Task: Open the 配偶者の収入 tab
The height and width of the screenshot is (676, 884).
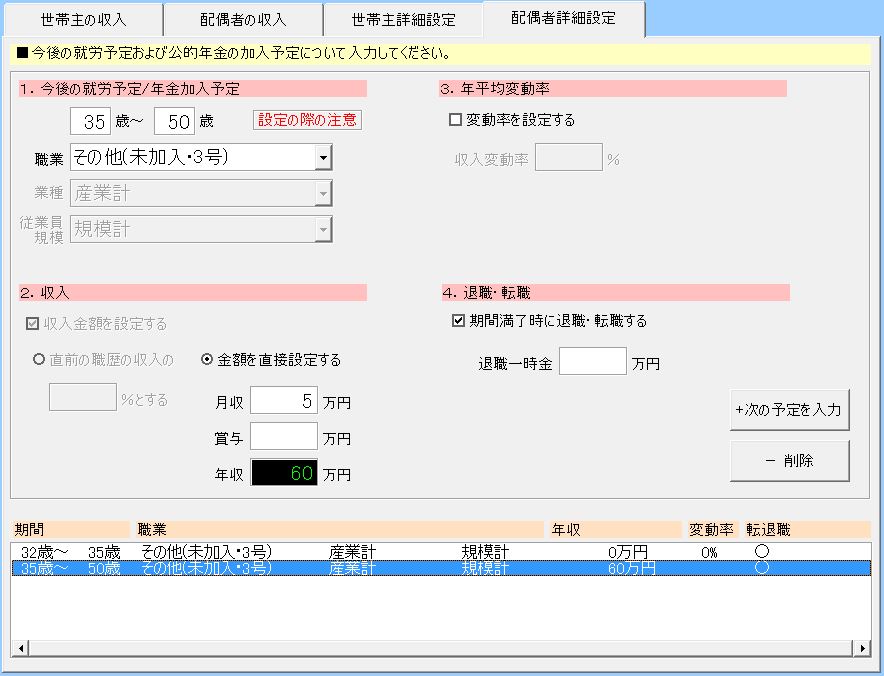Action: (x=243, y=20)
